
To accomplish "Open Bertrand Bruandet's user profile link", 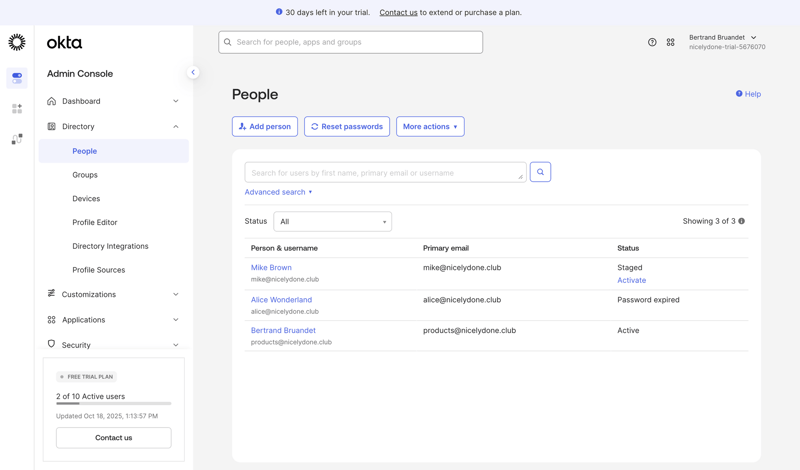I will pos(283,330).
